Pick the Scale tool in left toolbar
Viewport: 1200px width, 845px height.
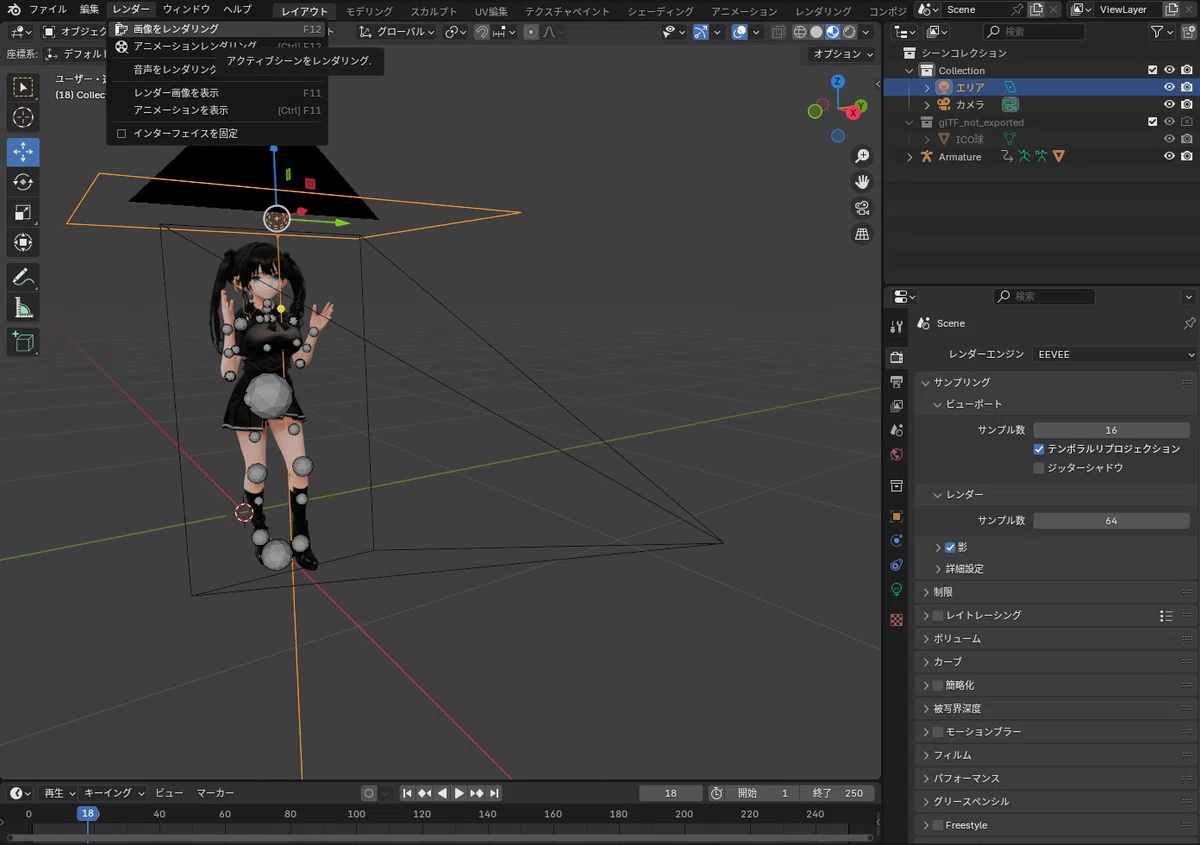pos(23,212)
